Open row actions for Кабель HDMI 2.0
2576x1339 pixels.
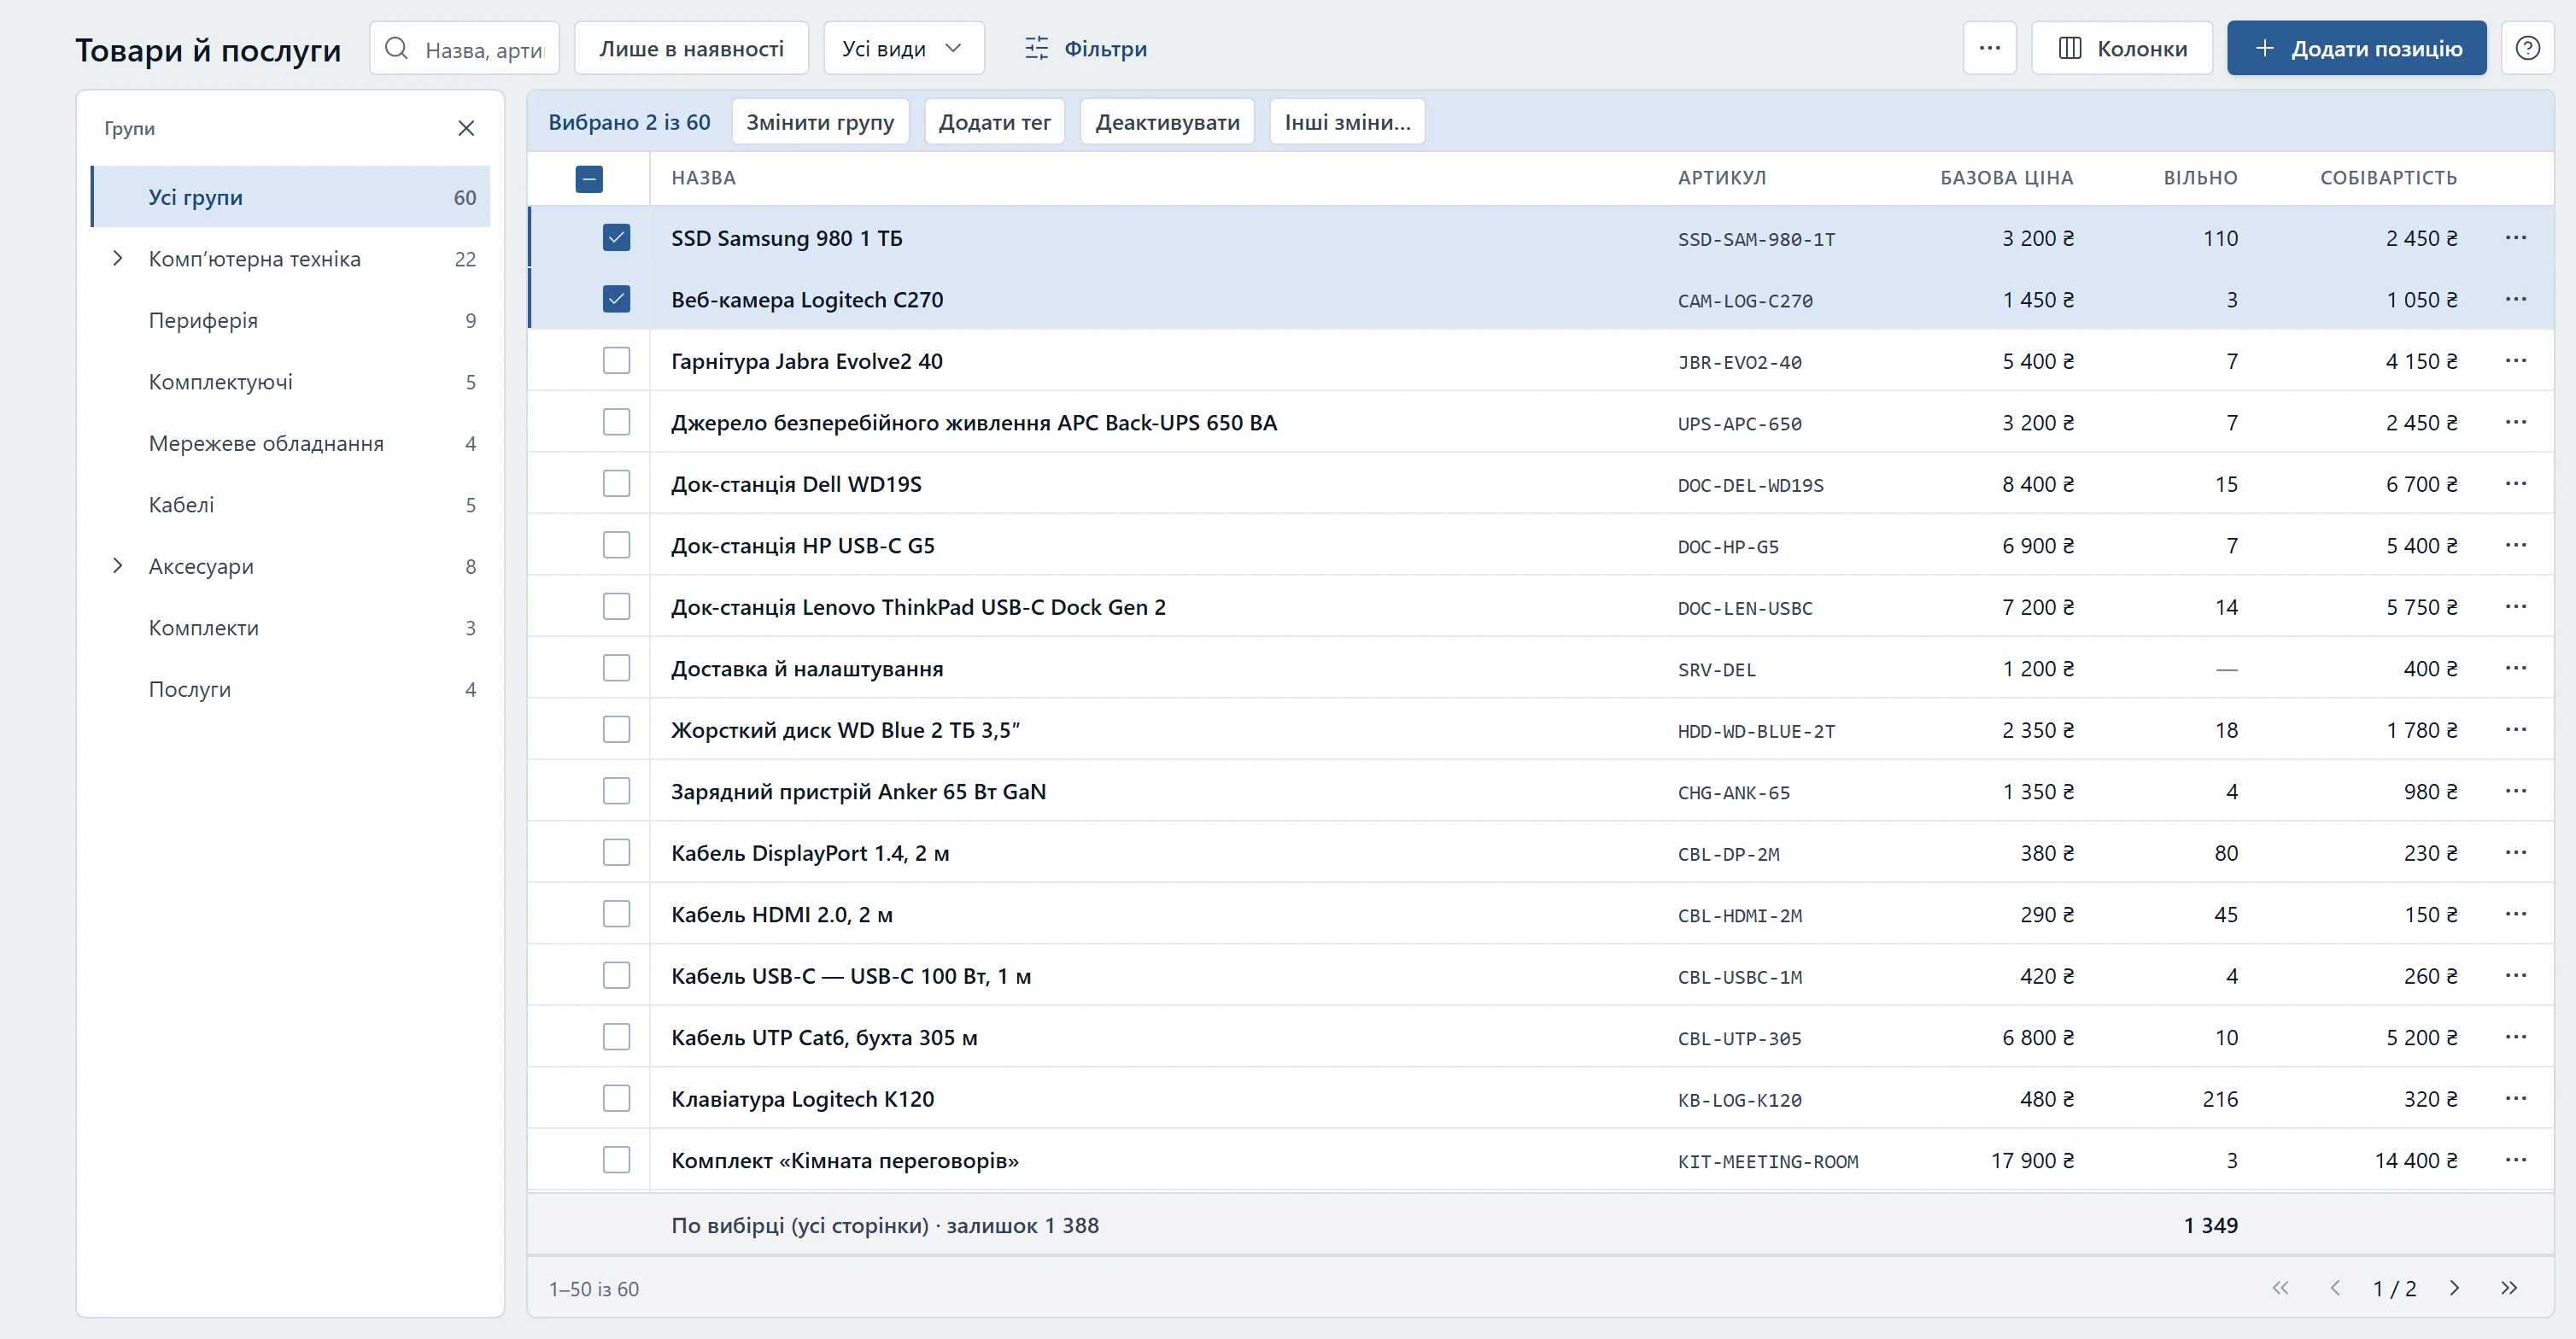click(x=2516, y=914)
